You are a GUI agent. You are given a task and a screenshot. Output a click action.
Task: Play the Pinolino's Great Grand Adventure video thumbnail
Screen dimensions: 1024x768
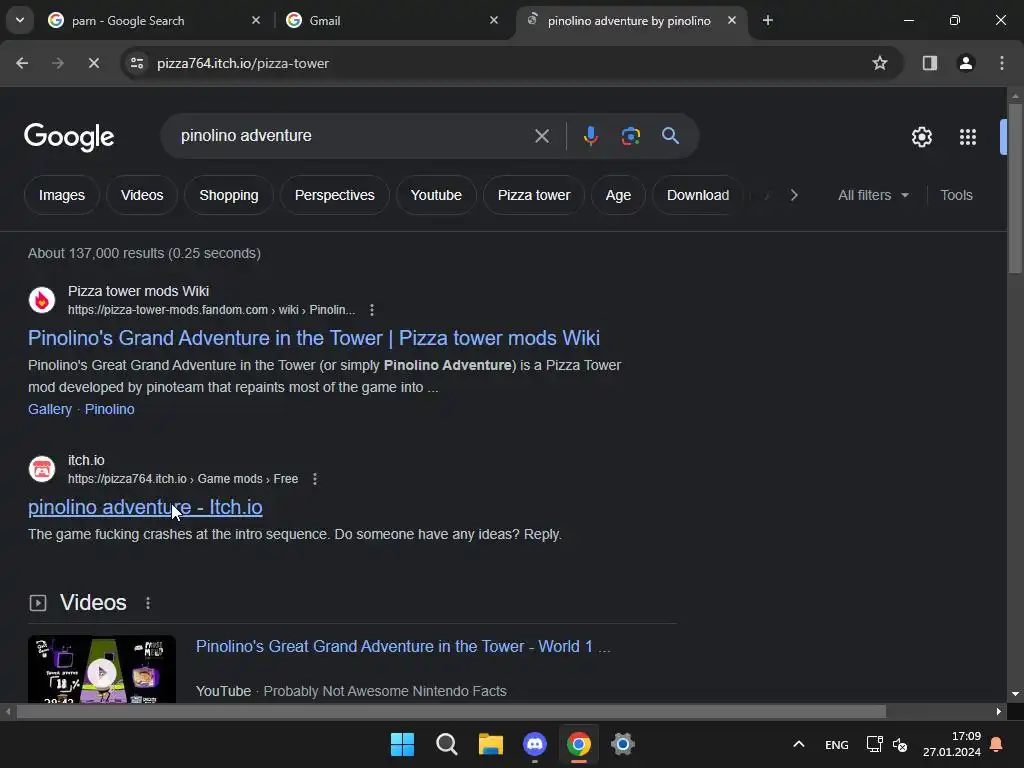click(102, 669)
